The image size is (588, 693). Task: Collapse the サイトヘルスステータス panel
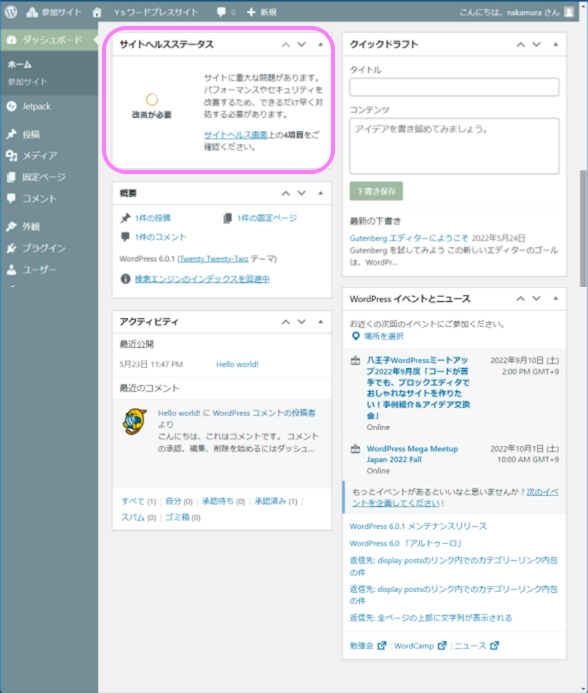pos(321,45)
